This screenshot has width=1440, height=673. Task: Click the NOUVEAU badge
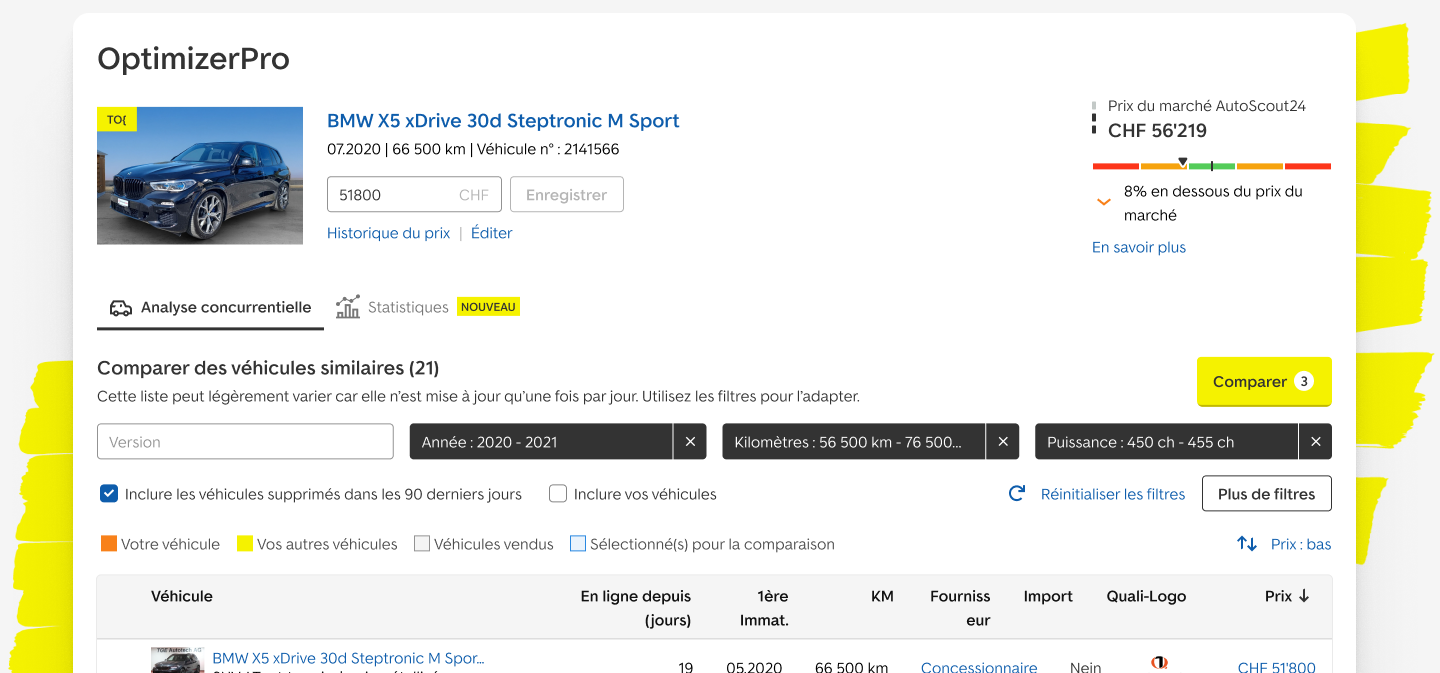click(x=488, y=307)
